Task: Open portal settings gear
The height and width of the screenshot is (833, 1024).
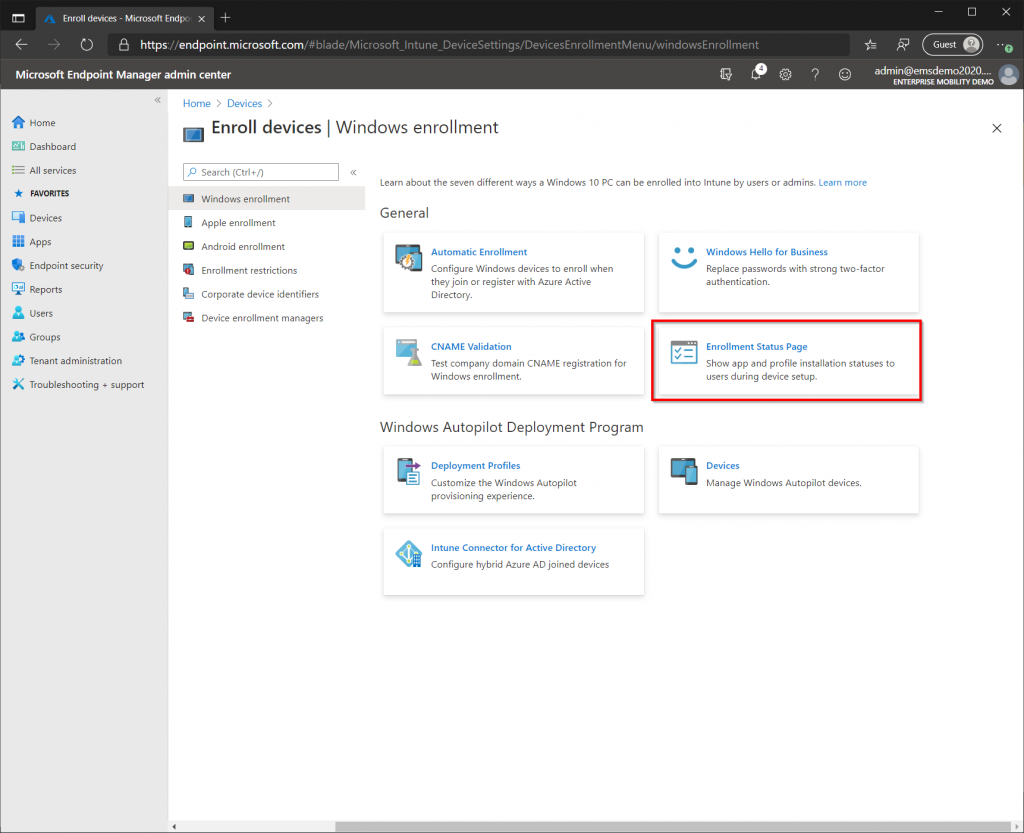Action: [785, 74]
